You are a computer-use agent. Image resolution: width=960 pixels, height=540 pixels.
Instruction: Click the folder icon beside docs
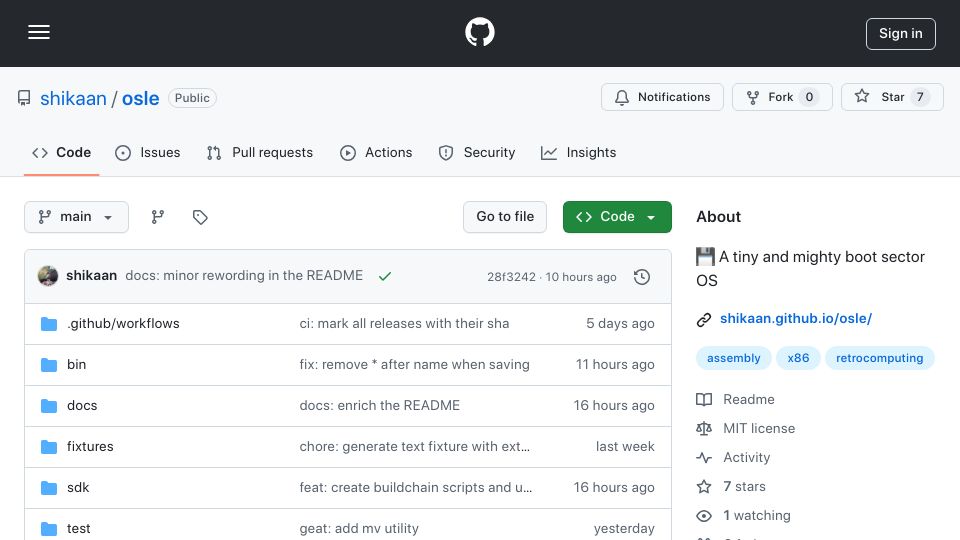tap(49, 406)
